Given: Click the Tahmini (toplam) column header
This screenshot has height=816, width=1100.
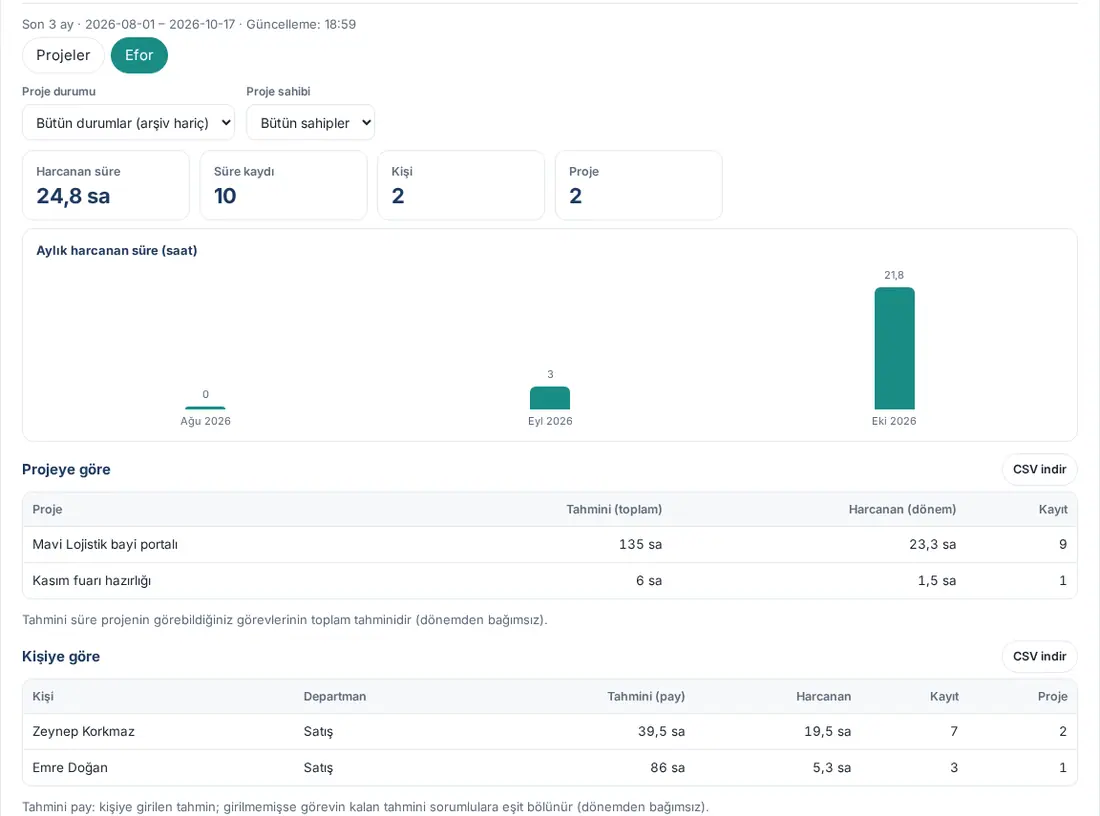Looking at the screenshot, I should [x=614, y=509].
